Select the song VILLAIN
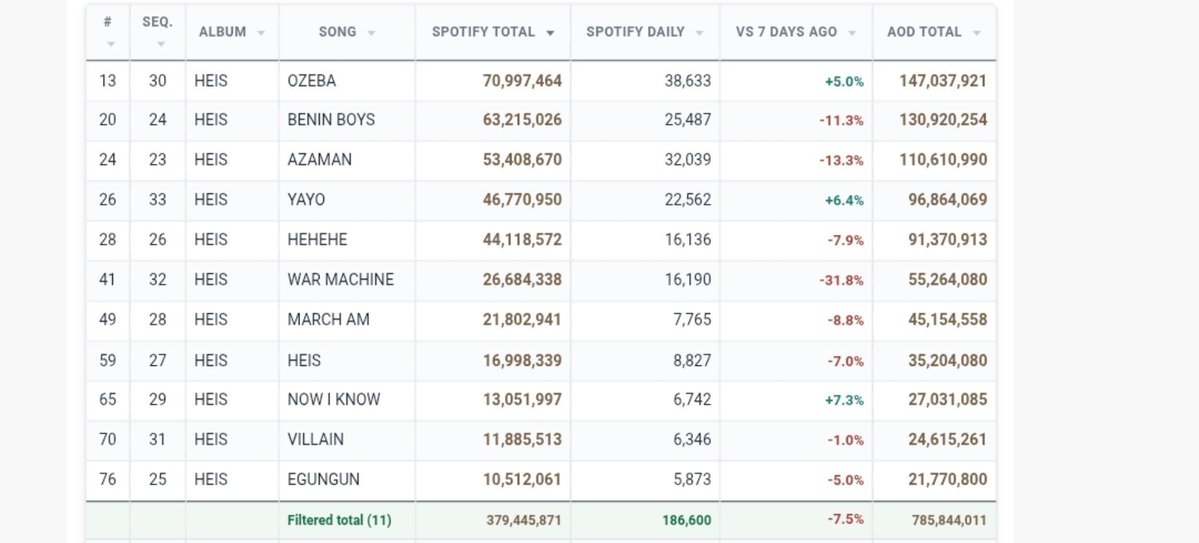1199x543 pixels. (x=315, y=440)
